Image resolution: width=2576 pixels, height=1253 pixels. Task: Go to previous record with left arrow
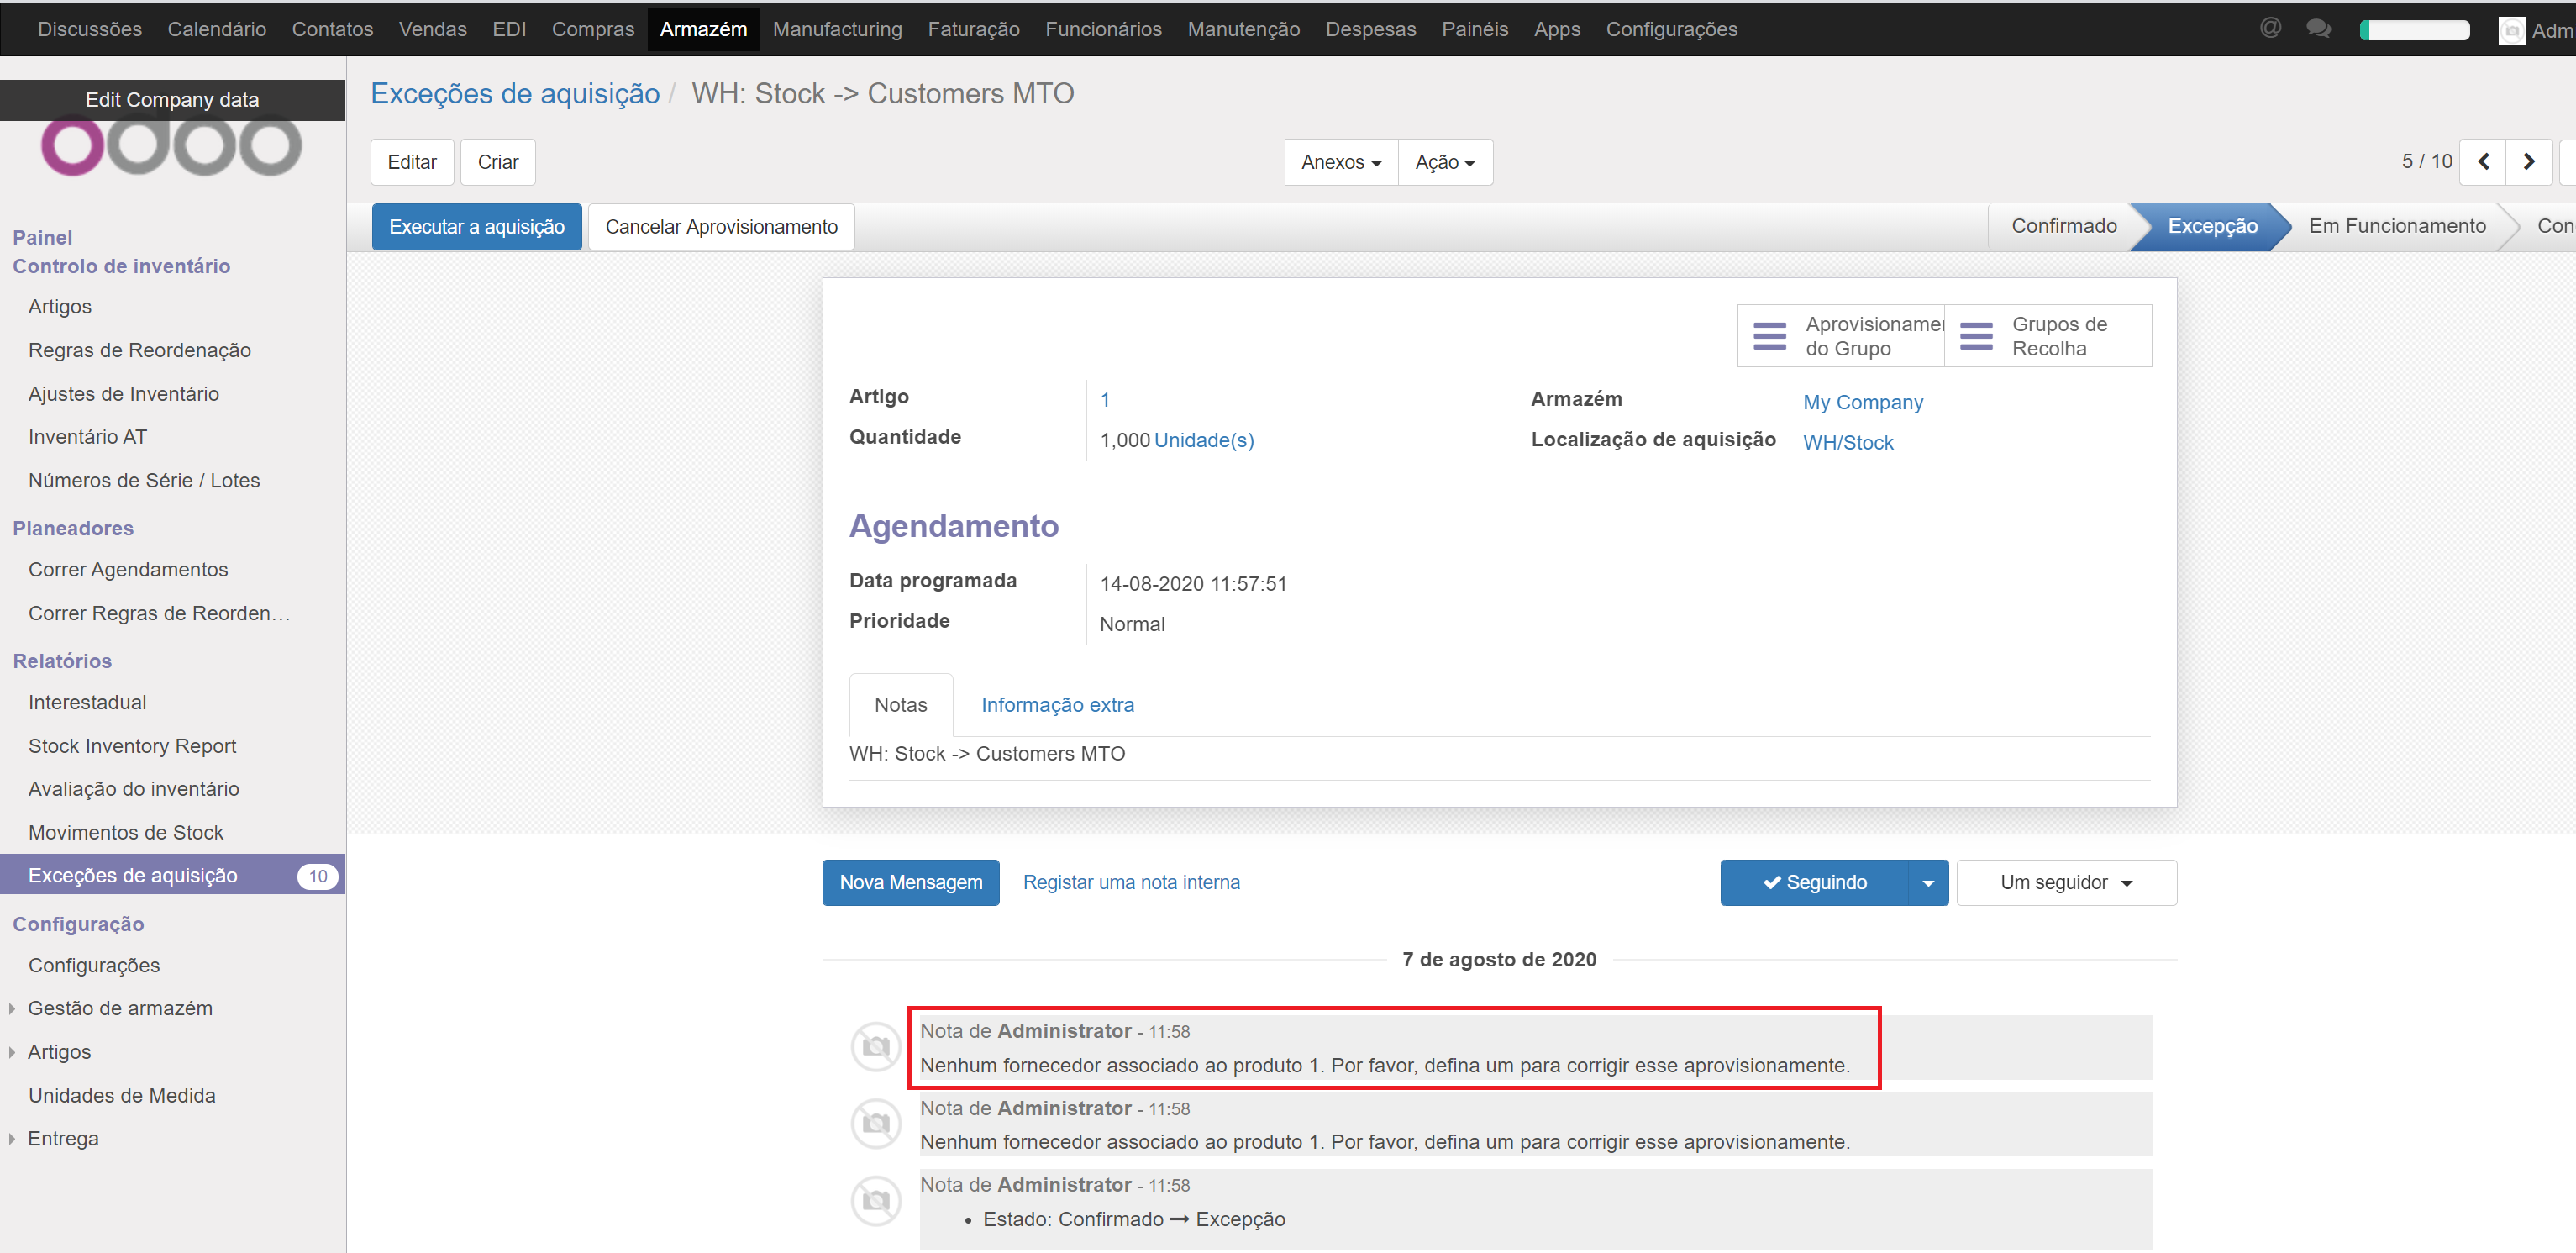pyautogui.click(x=2483, y=161)
